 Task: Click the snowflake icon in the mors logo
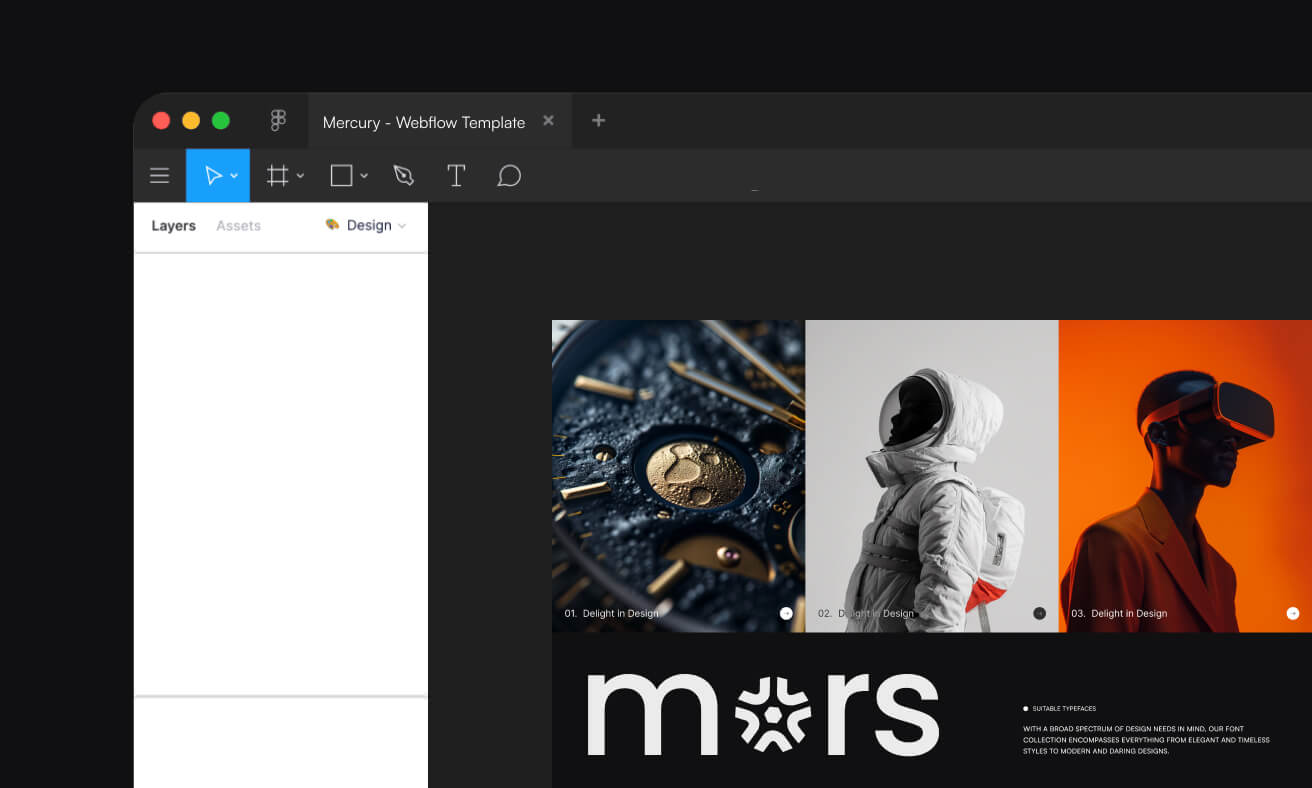pos(773,713)
